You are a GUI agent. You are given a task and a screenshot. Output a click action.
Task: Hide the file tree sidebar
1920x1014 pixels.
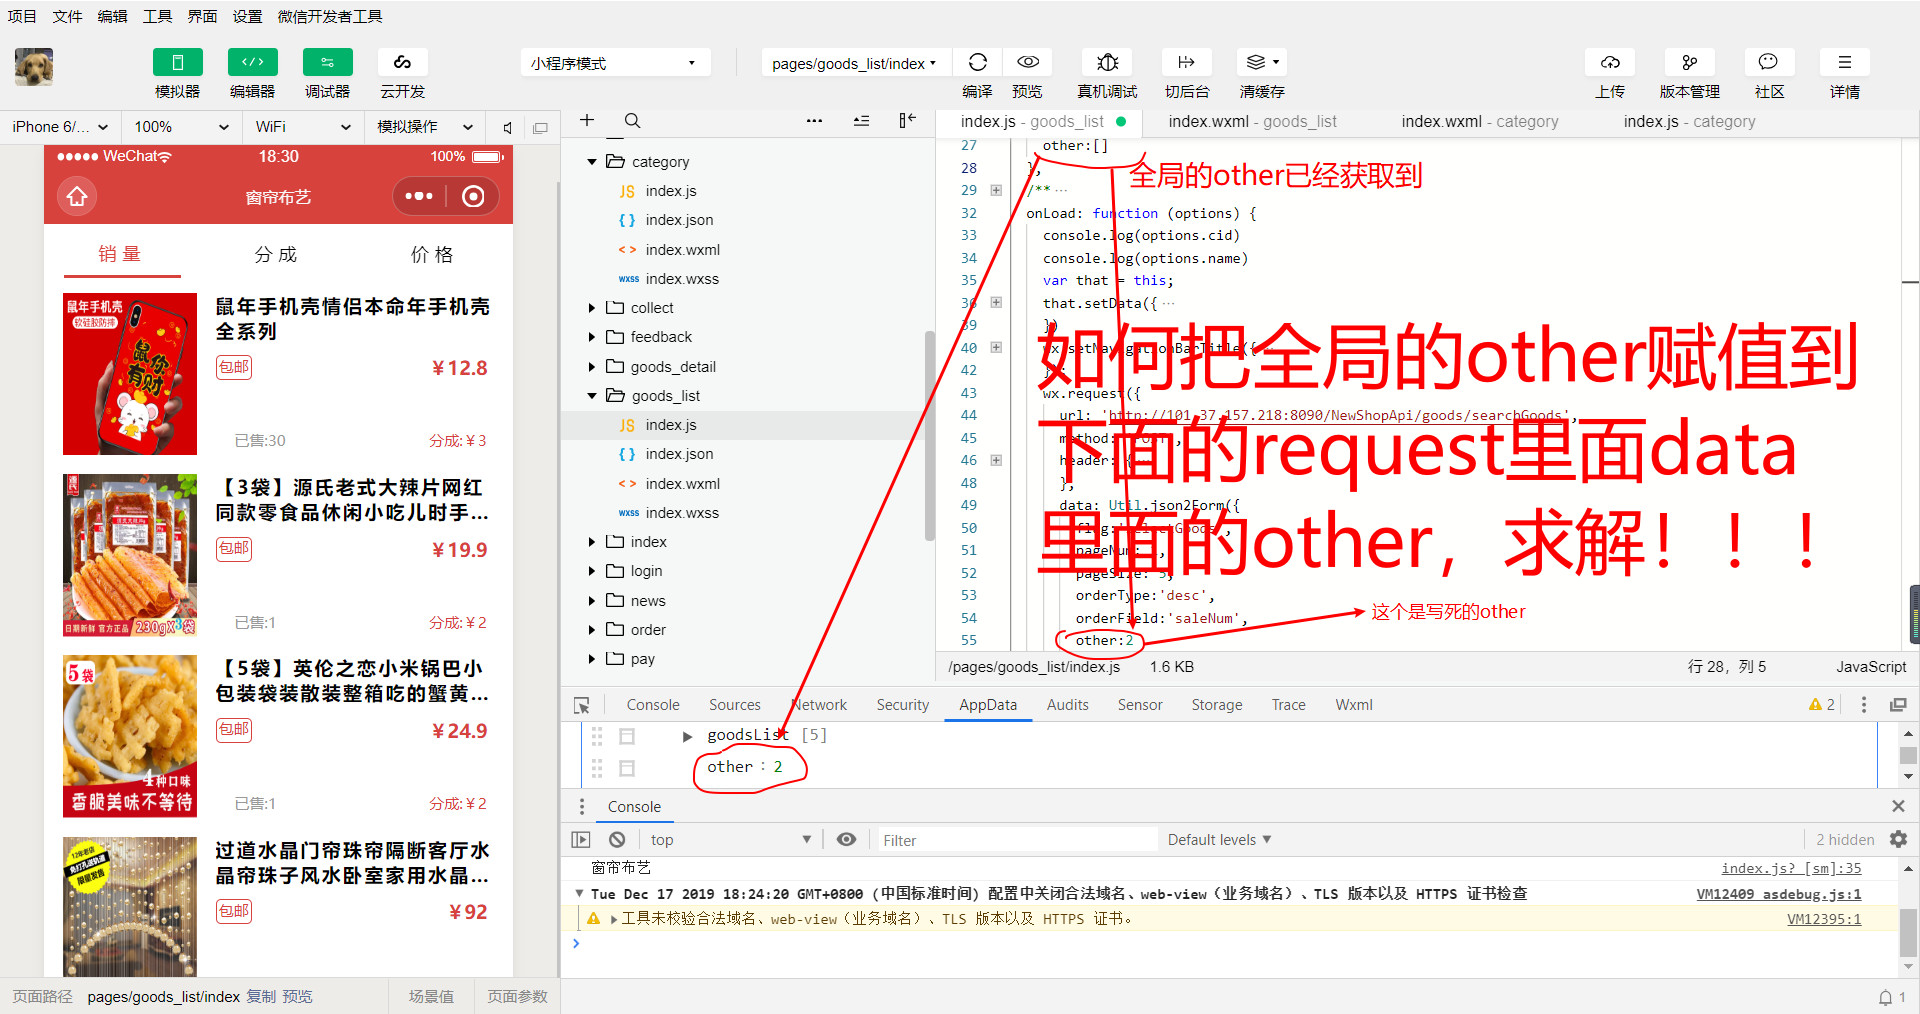907,120
